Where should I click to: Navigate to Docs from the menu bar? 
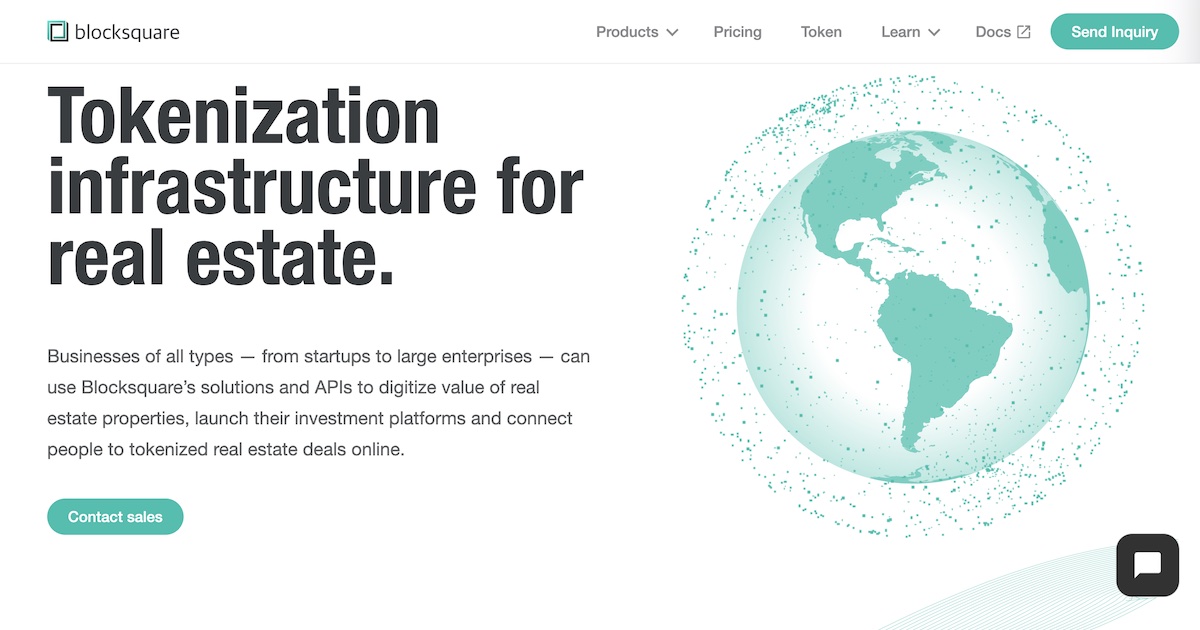pyautogui.click(x=991, y=31)
